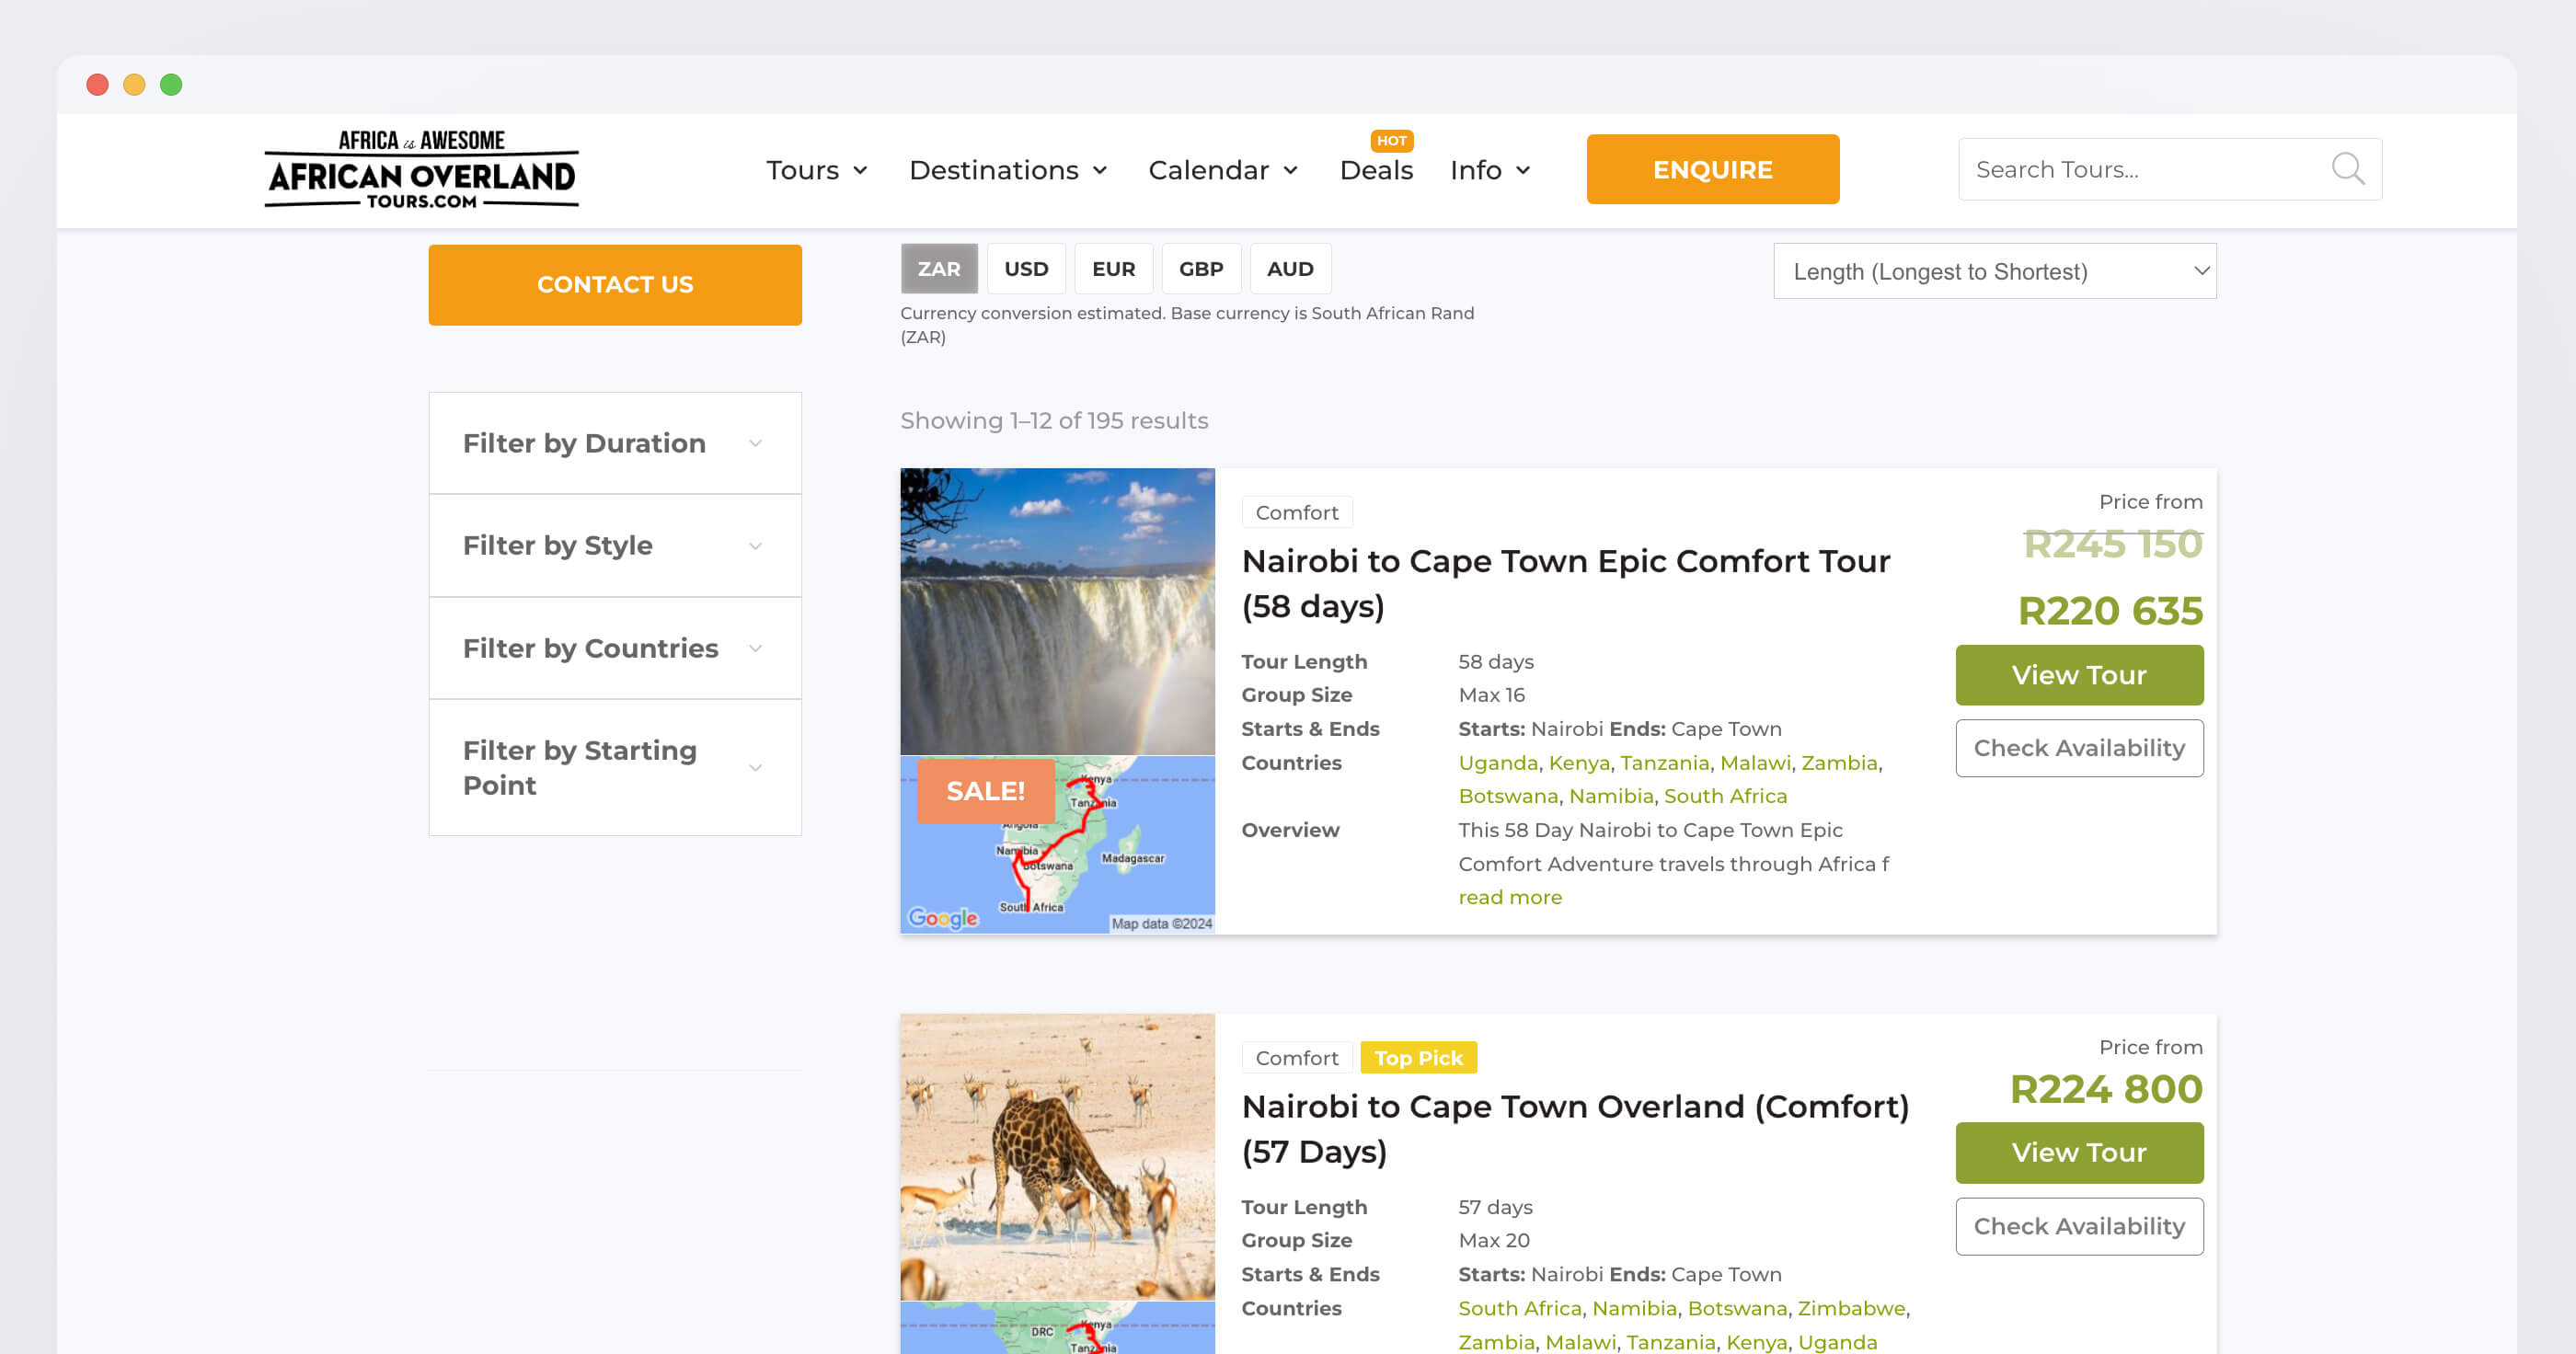Open South Africa link in 58 days tour

(x=1725, y=796)
